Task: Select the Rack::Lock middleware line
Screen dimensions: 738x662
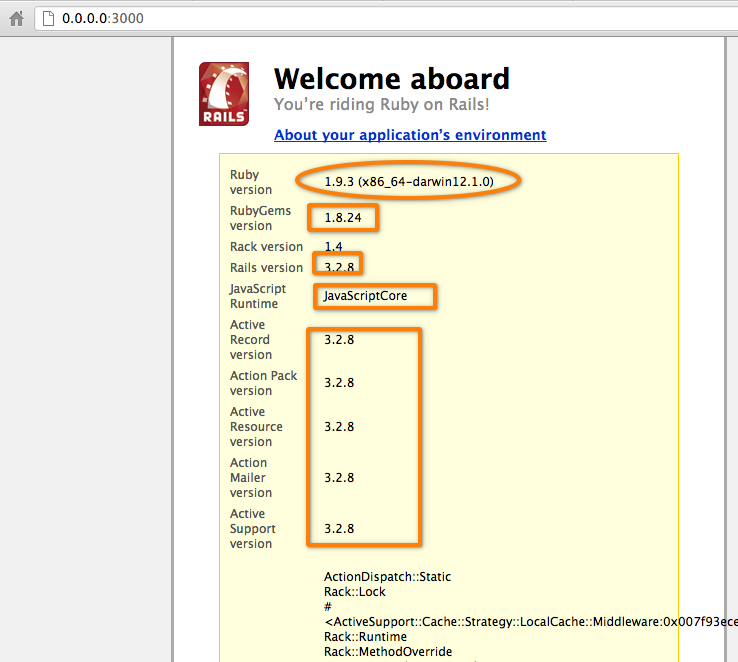Action: 355,592
